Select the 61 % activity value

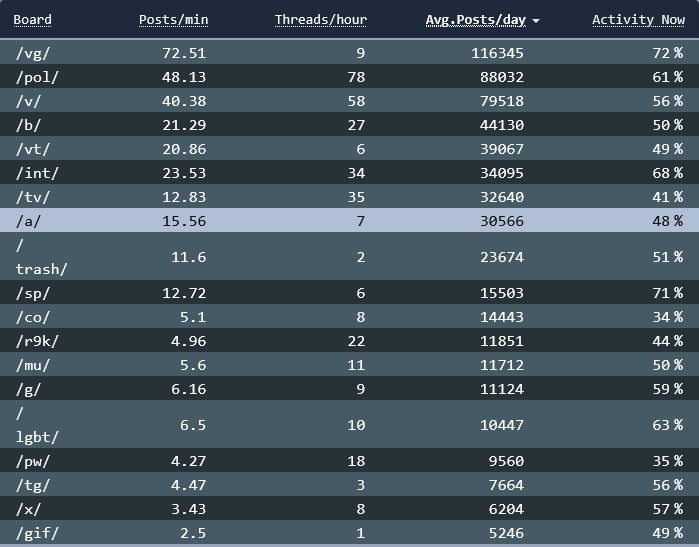[x=668, y=77]
